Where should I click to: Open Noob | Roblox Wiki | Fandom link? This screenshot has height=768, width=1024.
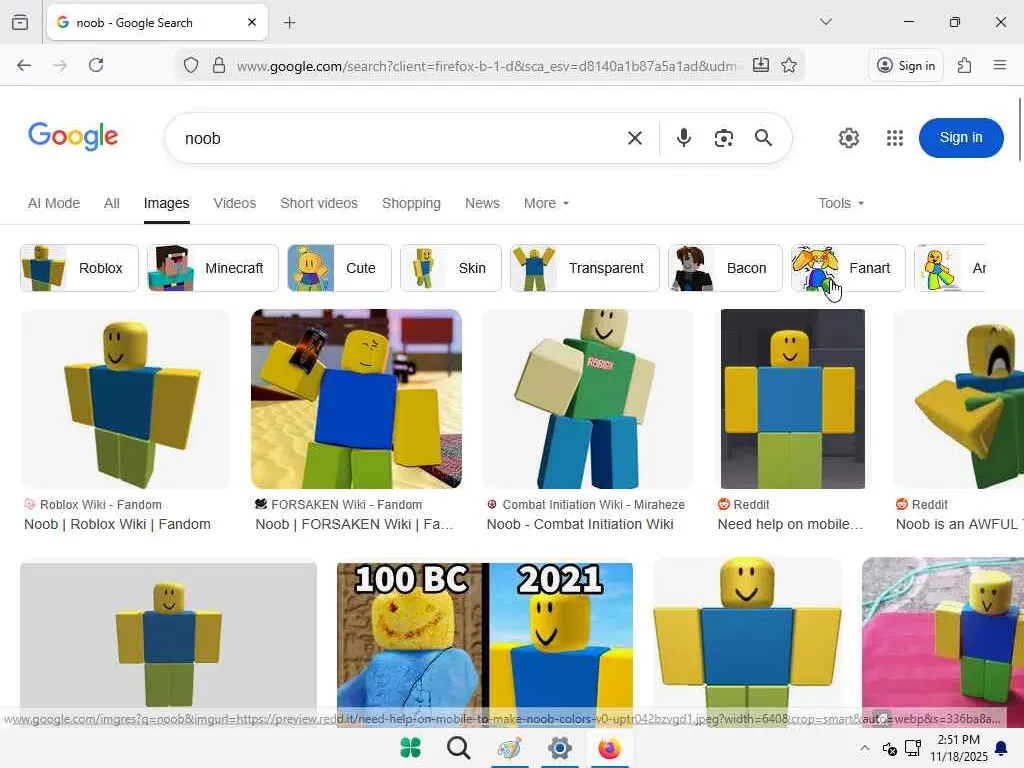118,524
